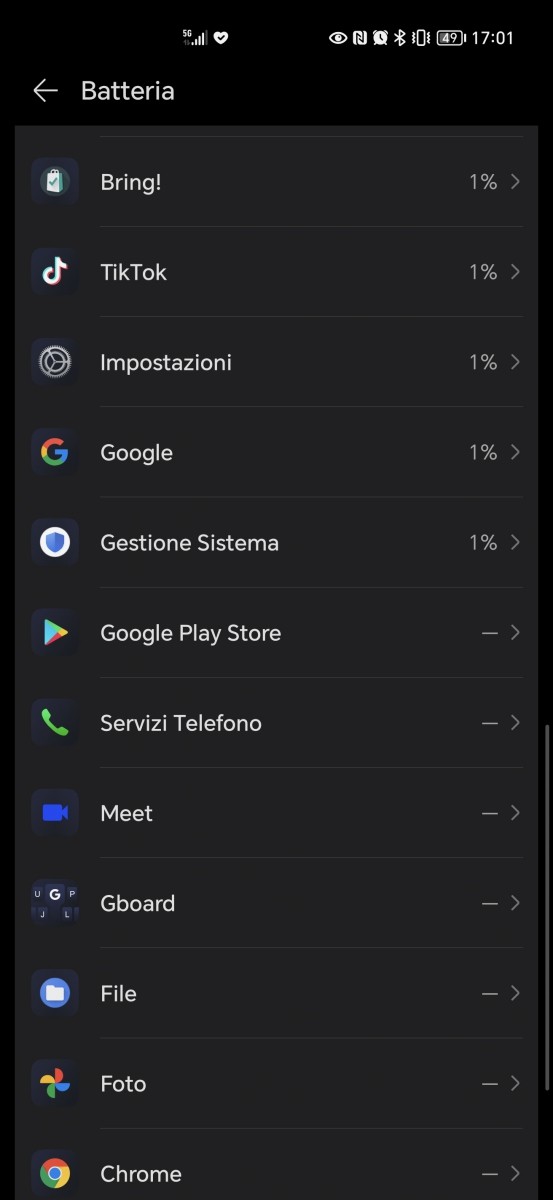Tap the Google G logo icon
This screenshot has width=553, height=1200.
click(55, 452)
